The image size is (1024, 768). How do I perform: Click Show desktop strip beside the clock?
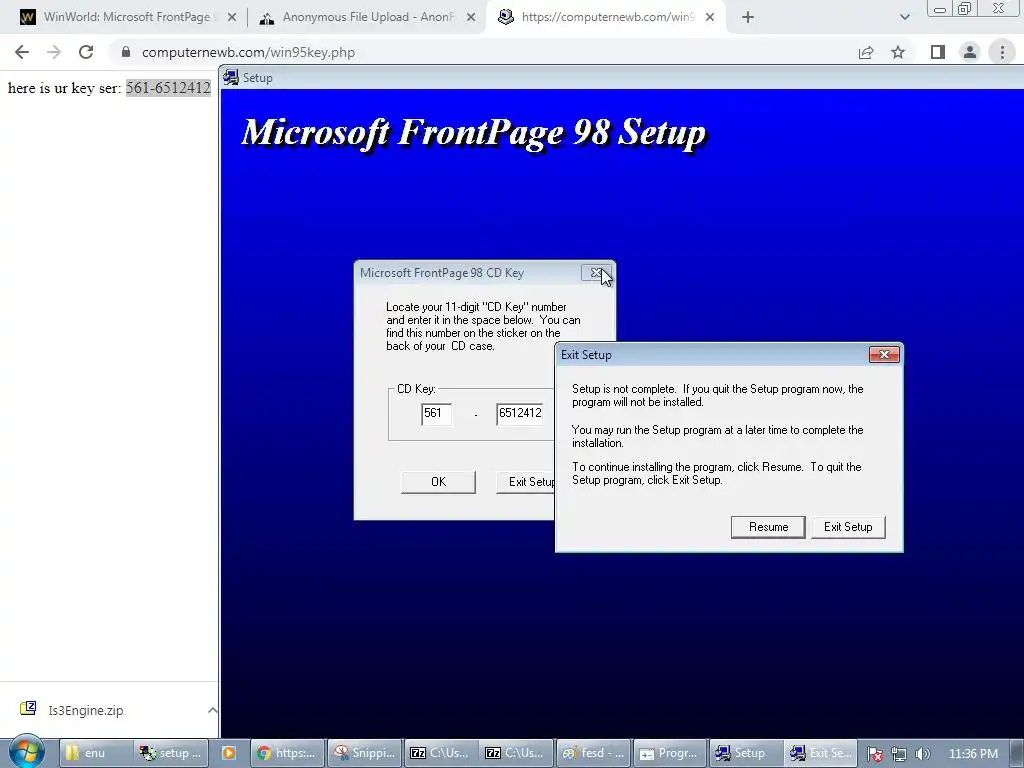pos(1017,753)
